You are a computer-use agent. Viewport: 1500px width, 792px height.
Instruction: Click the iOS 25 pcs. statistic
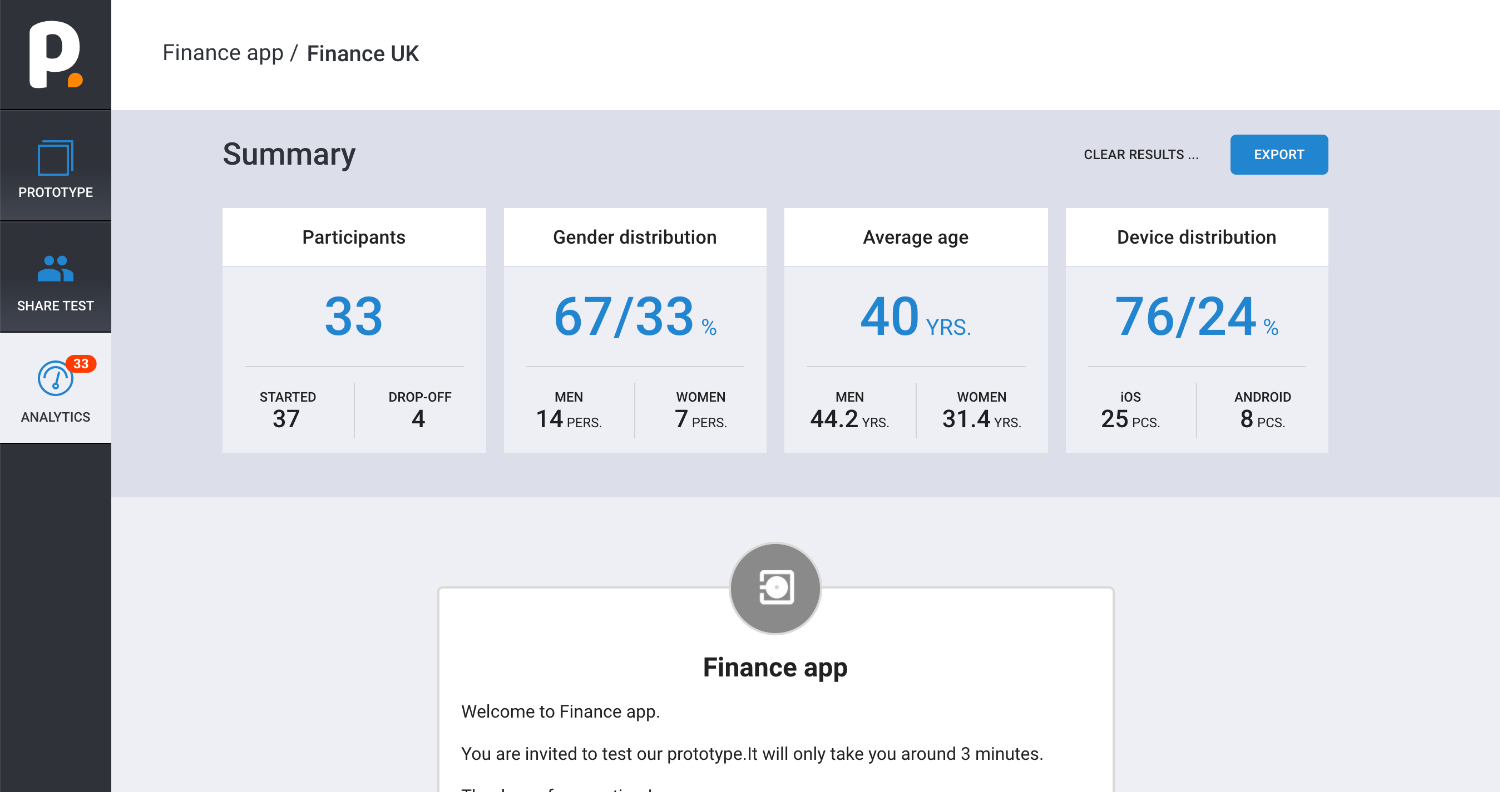1131,410
